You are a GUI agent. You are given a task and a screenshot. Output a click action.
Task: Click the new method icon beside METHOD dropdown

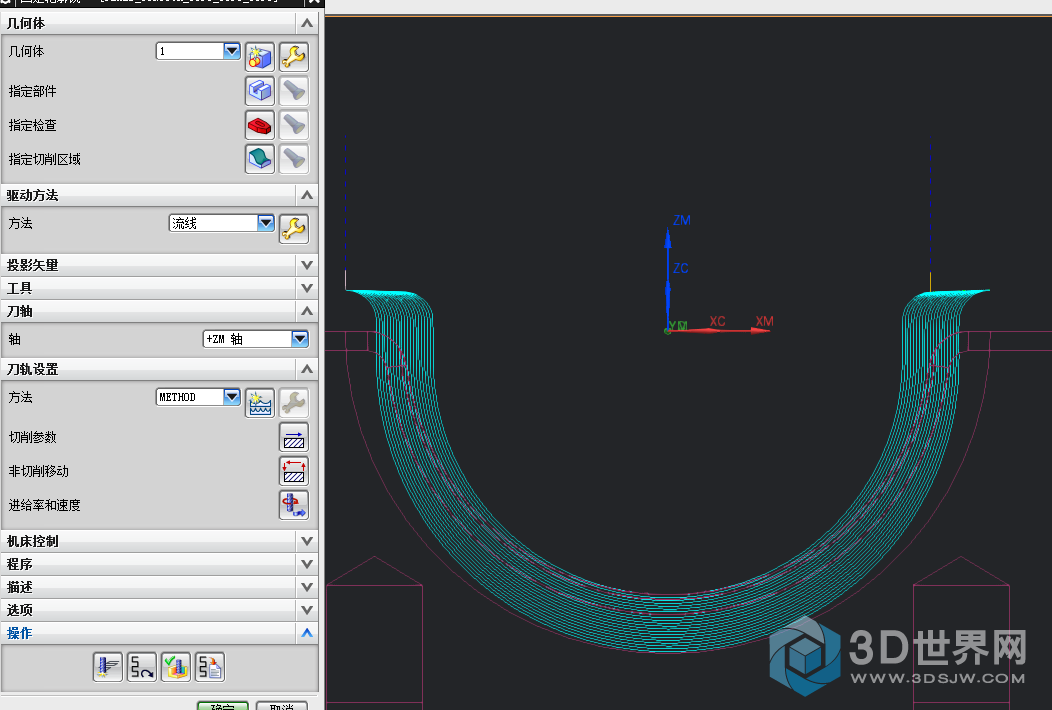(x=260, y=403)
